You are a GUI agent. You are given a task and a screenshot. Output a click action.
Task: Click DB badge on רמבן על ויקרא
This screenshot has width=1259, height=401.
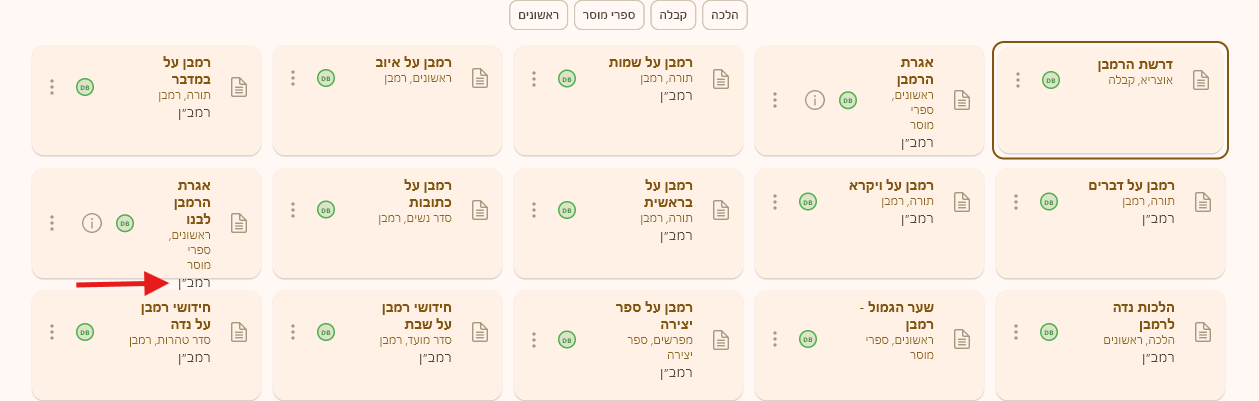(x=808, y=202)
